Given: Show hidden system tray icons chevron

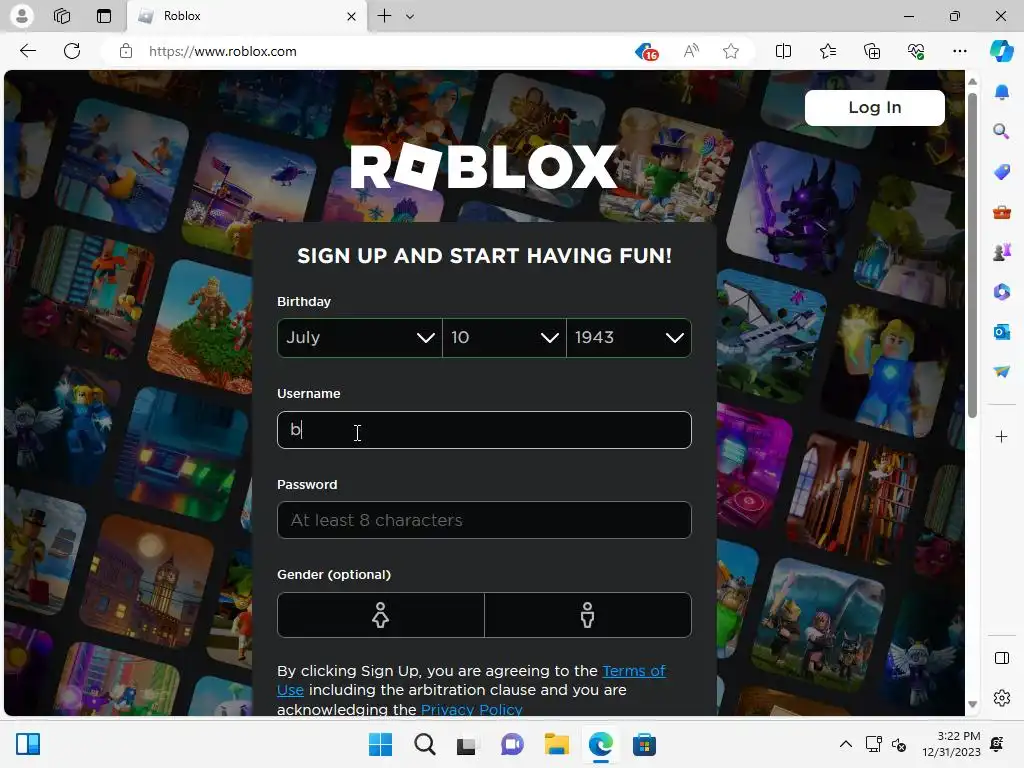Looking at the screenshot, I should coord(846,744).
